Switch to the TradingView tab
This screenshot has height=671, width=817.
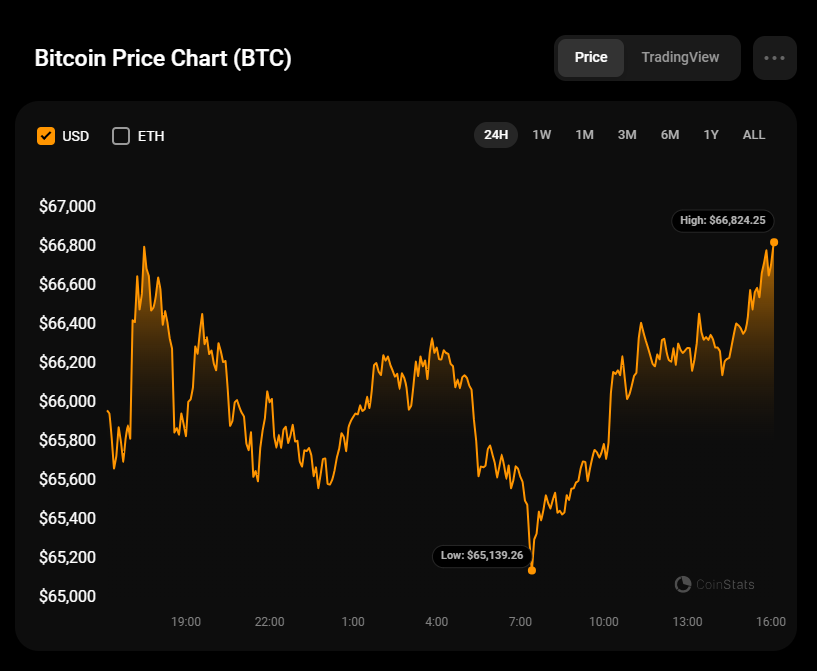pos(680,58)
